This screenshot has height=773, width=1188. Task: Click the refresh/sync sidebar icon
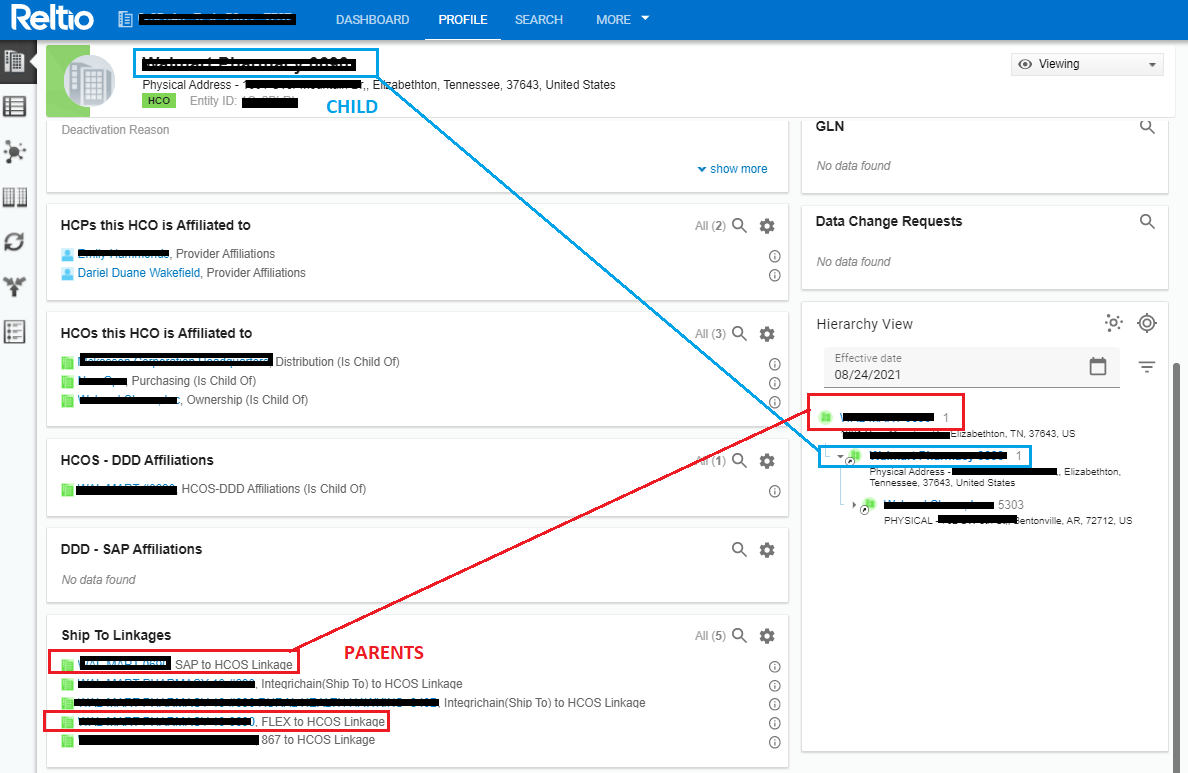(14, 242)
